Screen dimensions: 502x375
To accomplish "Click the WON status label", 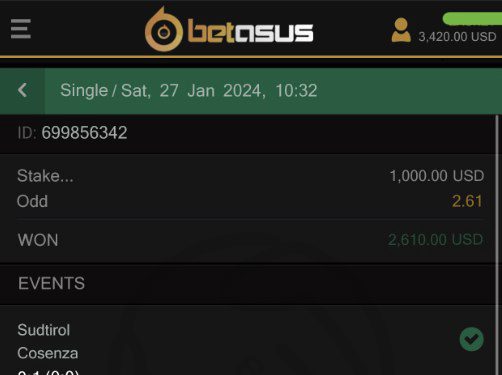I will 38,240.
